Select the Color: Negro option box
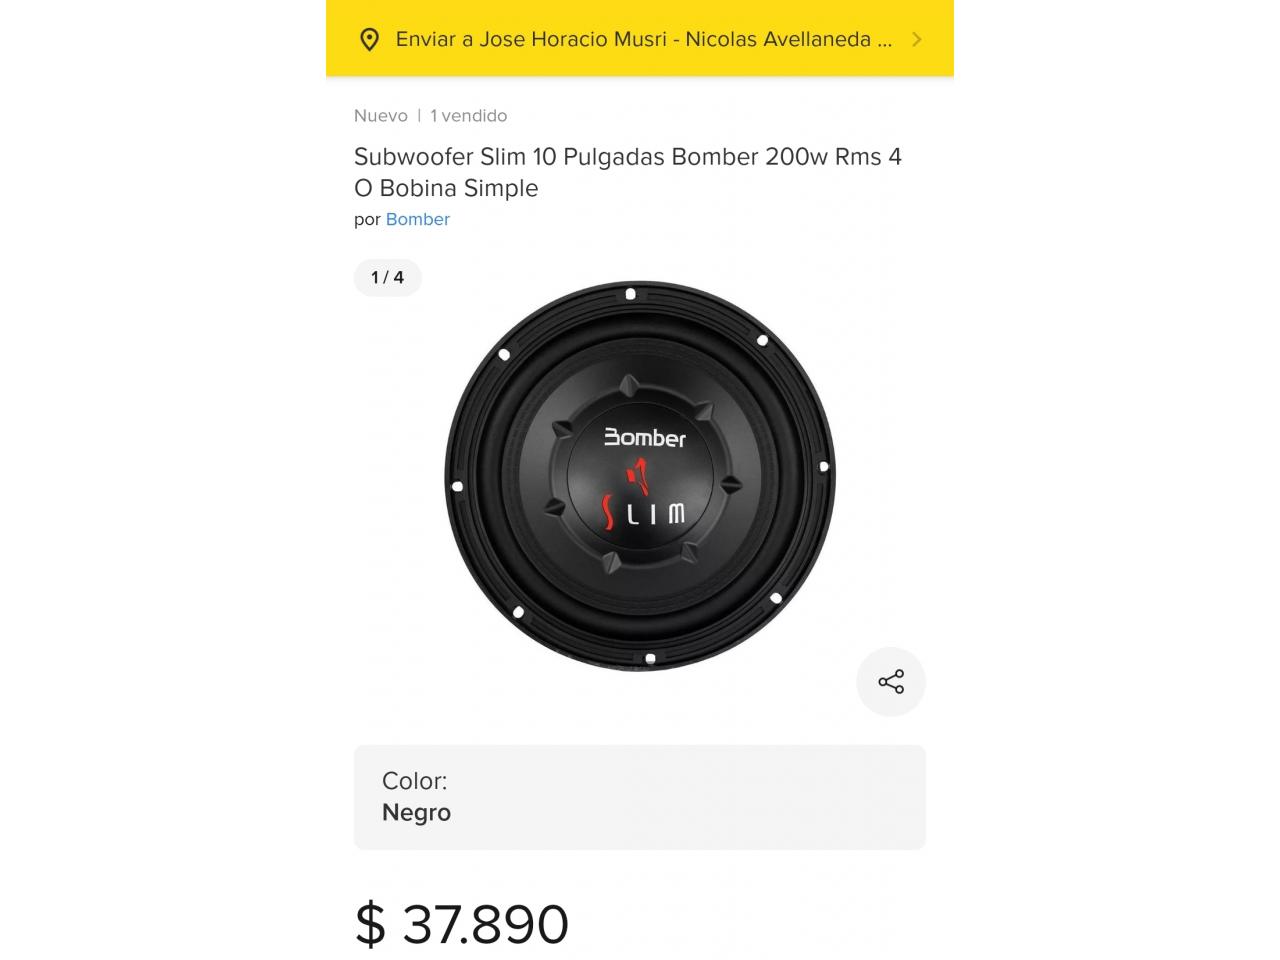The image size is (1280, 960). 640,797
